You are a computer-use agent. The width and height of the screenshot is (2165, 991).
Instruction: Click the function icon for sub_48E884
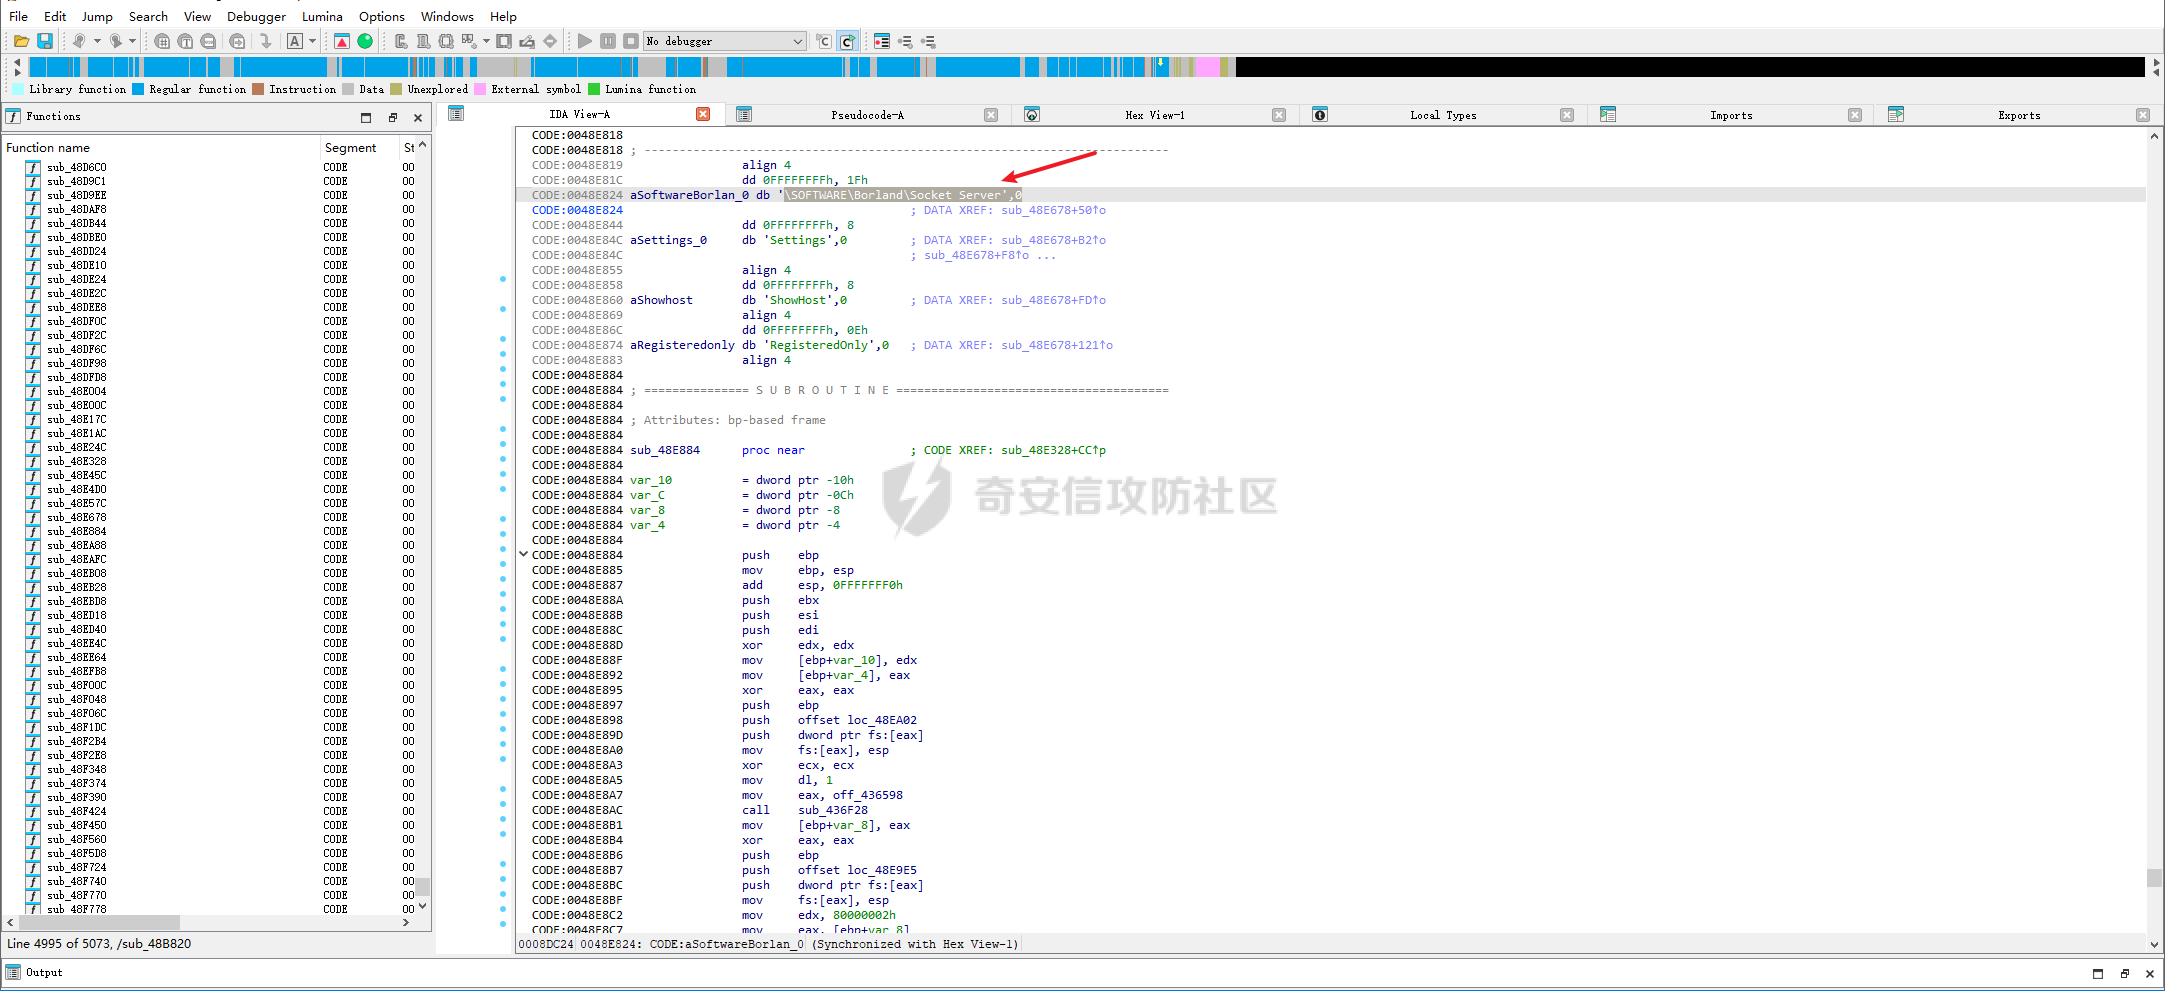tap(33, 531)
